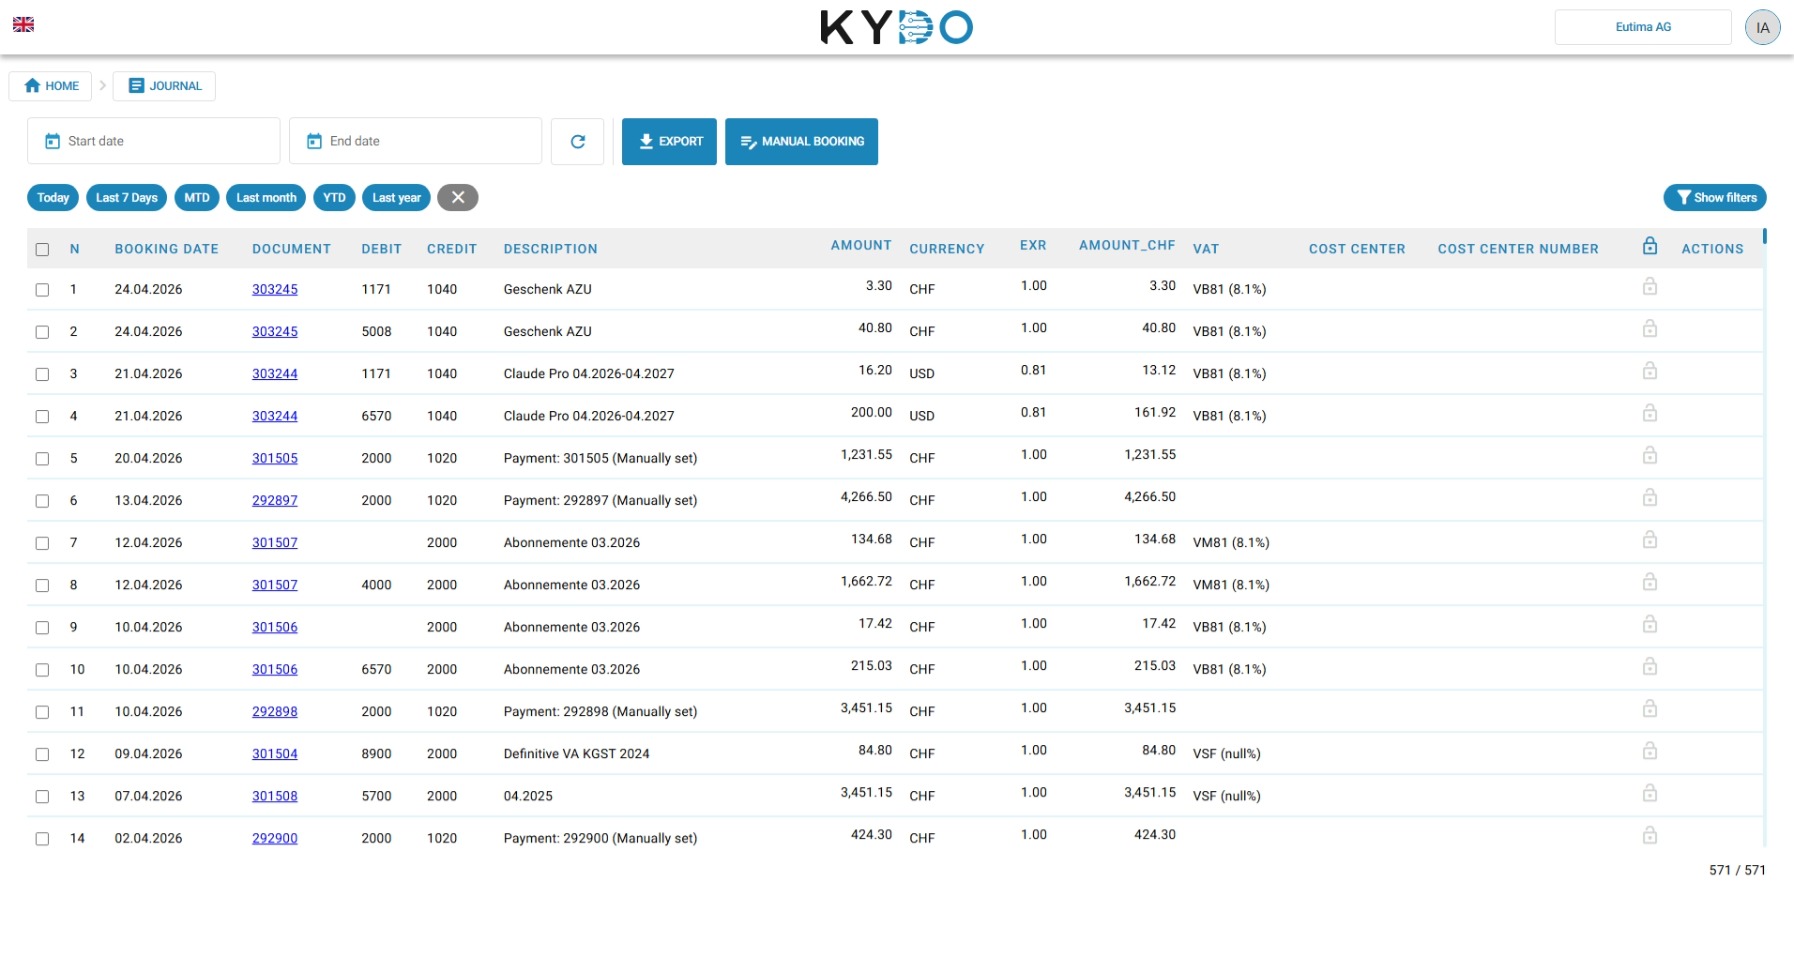Click lock icon in row 1
This screenshot has height=955, width=1794.
1650,287
